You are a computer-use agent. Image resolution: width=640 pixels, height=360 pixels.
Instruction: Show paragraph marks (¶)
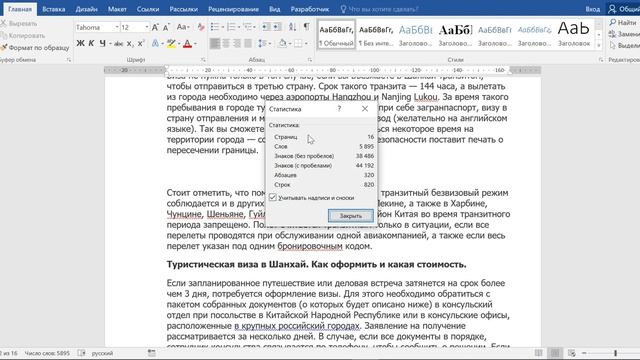point(306,27)
